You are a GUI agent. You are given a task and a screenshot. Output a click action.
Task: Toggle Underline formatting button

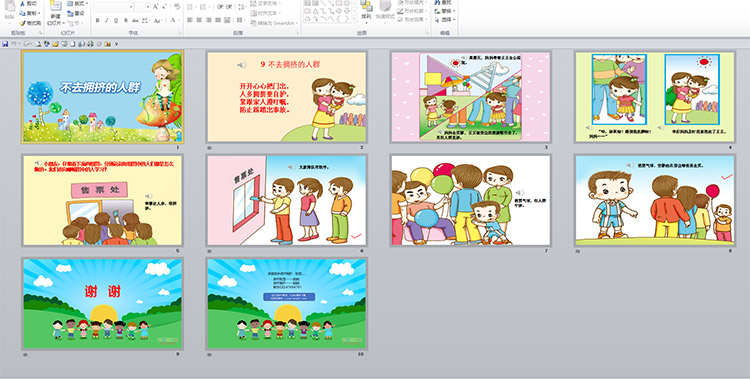(x=116, y=20)
